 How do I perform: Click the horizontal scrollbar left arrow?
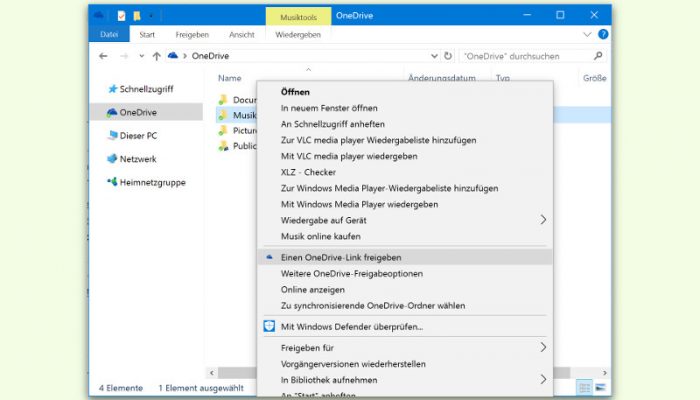point(212,373)
